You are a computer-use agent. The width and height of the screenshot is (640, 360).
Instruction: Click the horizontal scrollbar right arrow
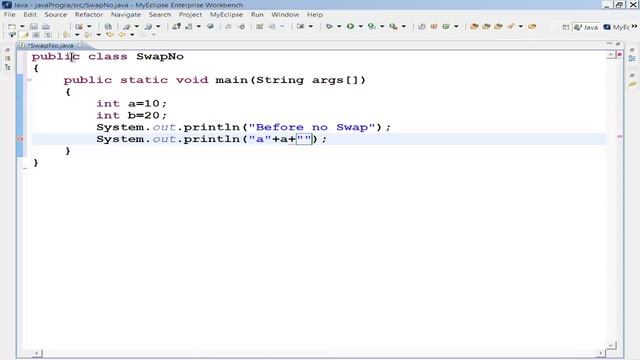point(601,353)
